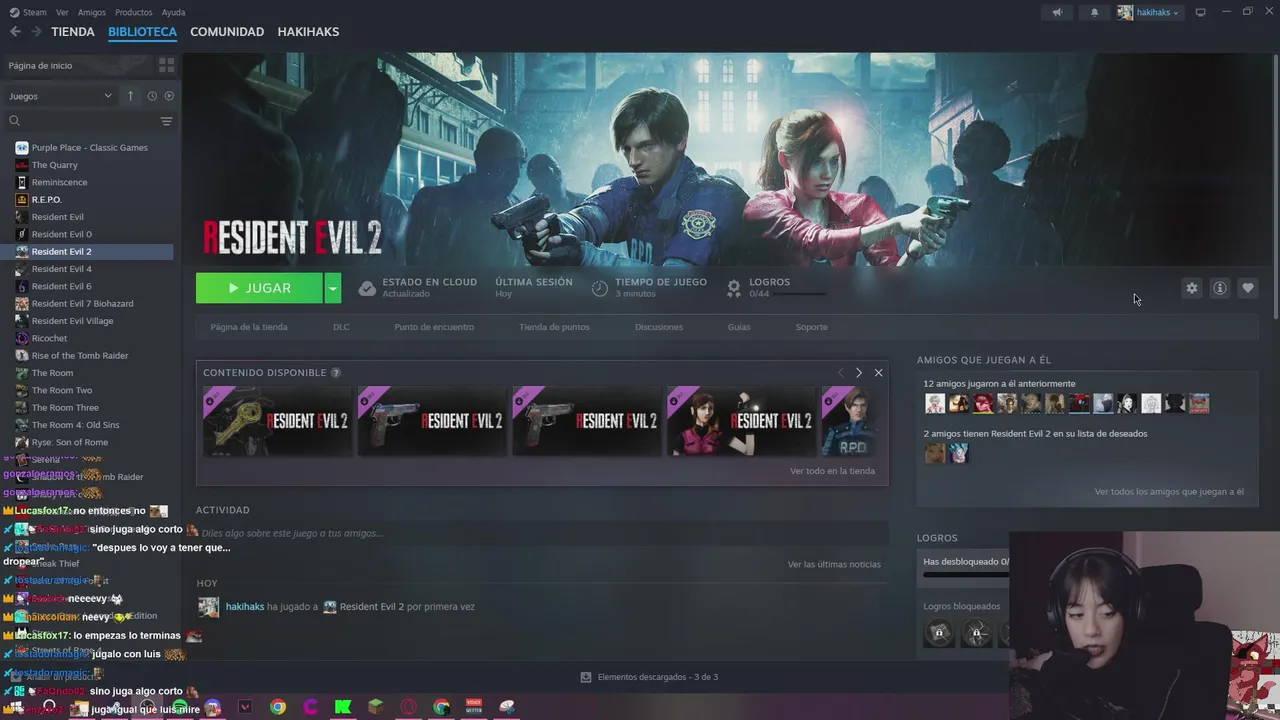
Task: Open the Amigos menu
Action: pos(92,12)
